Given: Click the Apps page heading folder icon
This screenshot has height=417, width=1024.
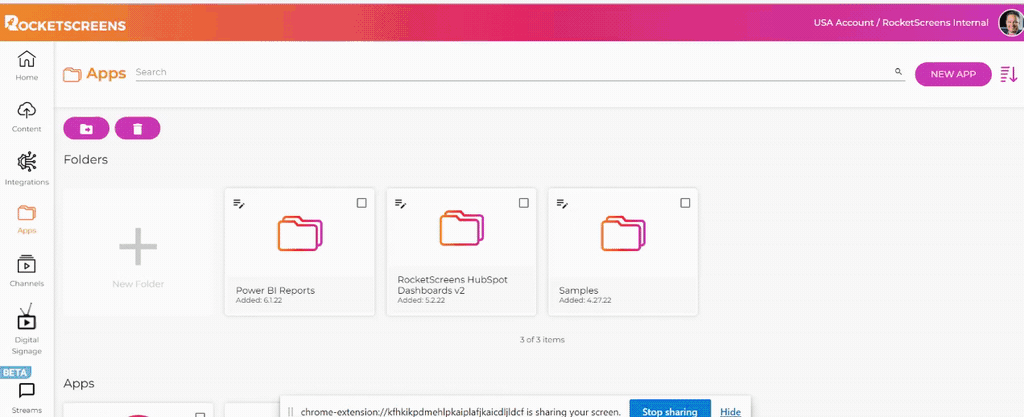Looking at the screenshot, I should (x=72, y=74).
